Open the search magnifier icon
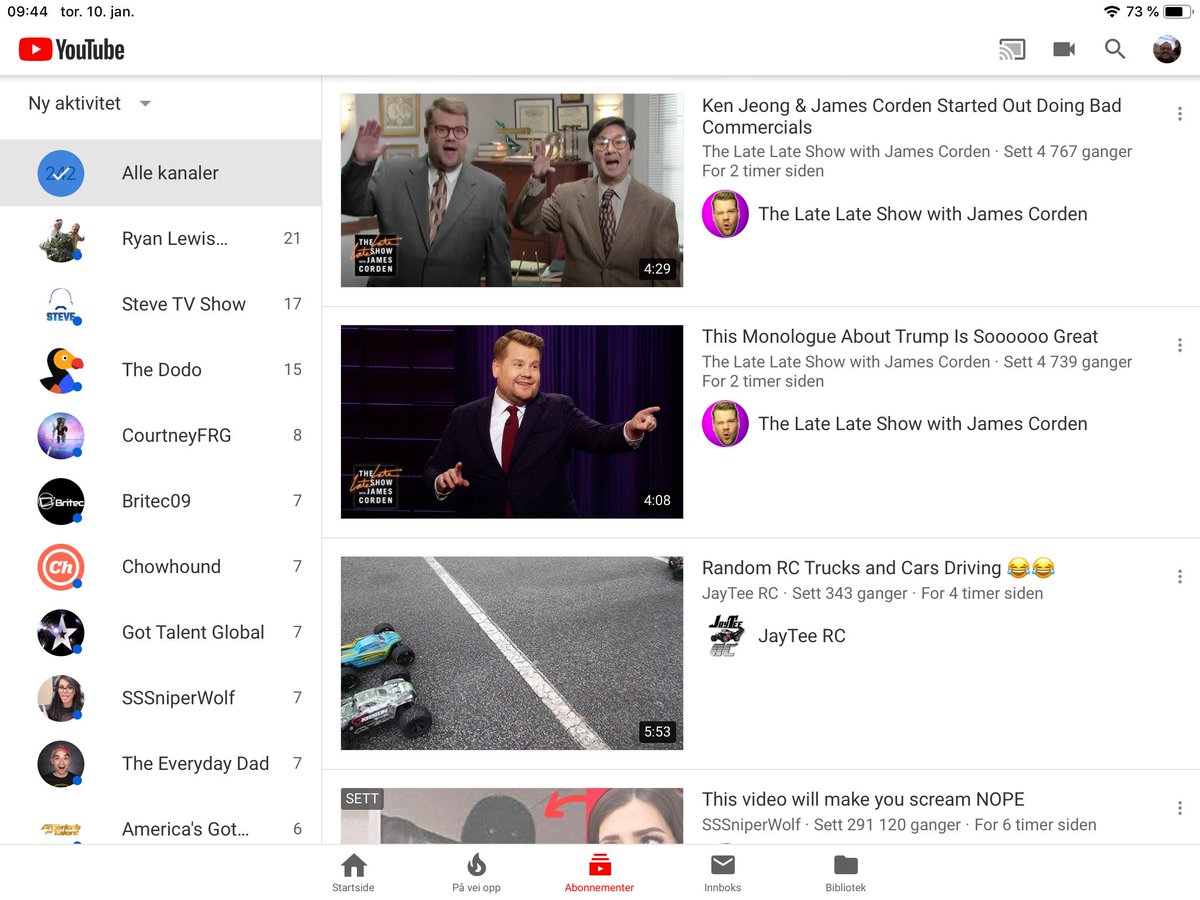The width and height of the screenshot is (1200, 900). [x=1115, y=49]
